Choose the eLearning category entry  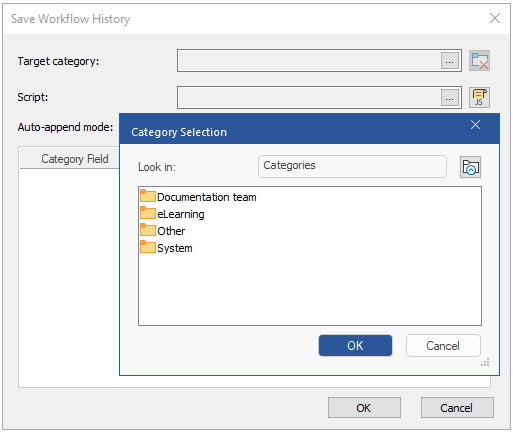181,214
